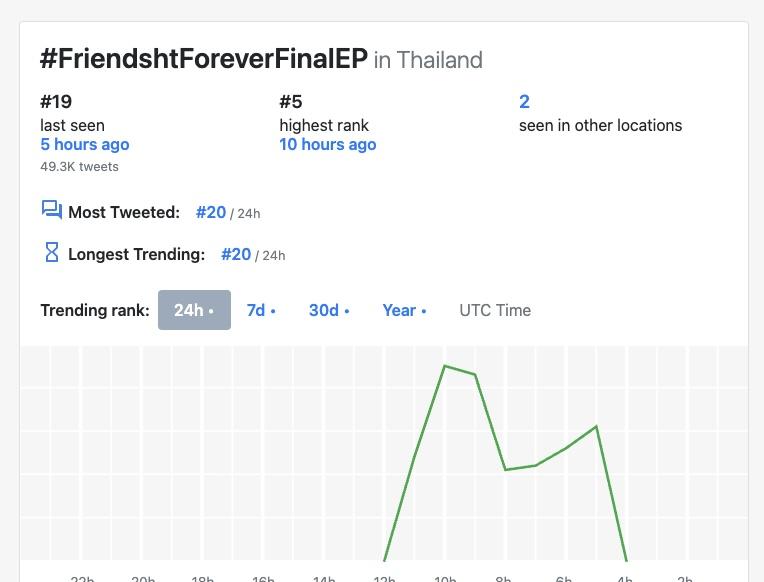Image resolution: width=764 pixels, height=582 pixels.
Task: Switch to the 7d trending rank tab
Action: [x=260, y=310]
